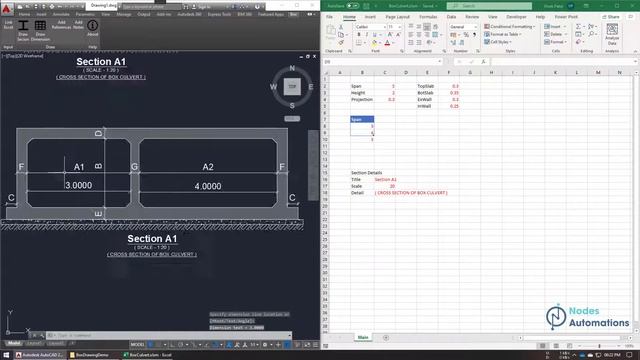
Task: Click the Share button in Excel
Action: point(611,17)
